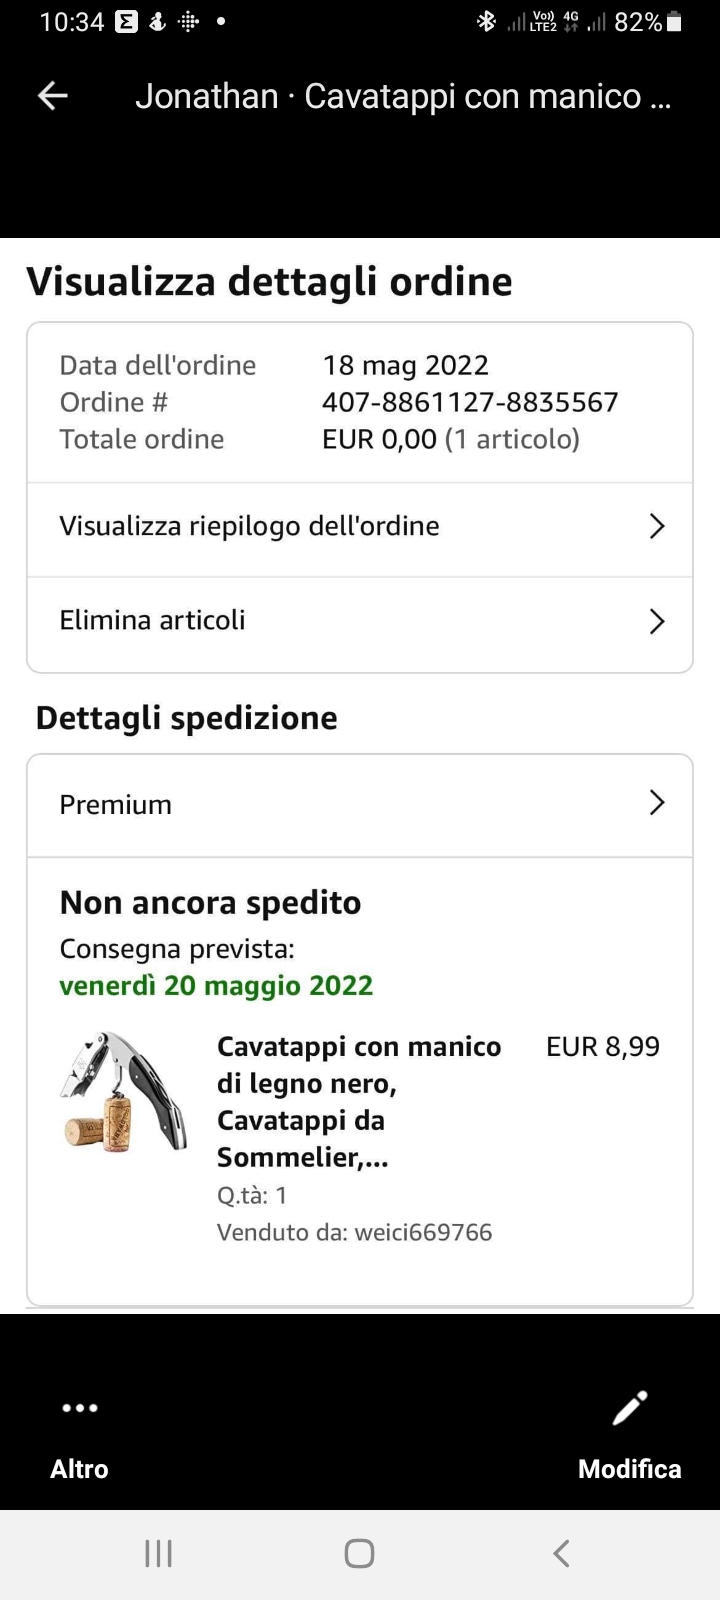The image size is (720, 1600).
Task: Select Elimina articoli row
Action: (x=153, y=621)
